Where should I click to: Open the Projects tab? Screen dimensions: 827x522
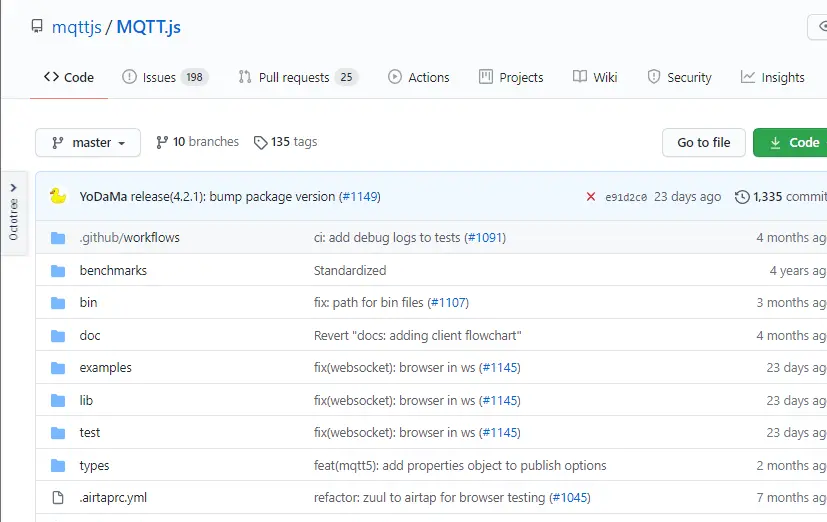pos(511,78)
